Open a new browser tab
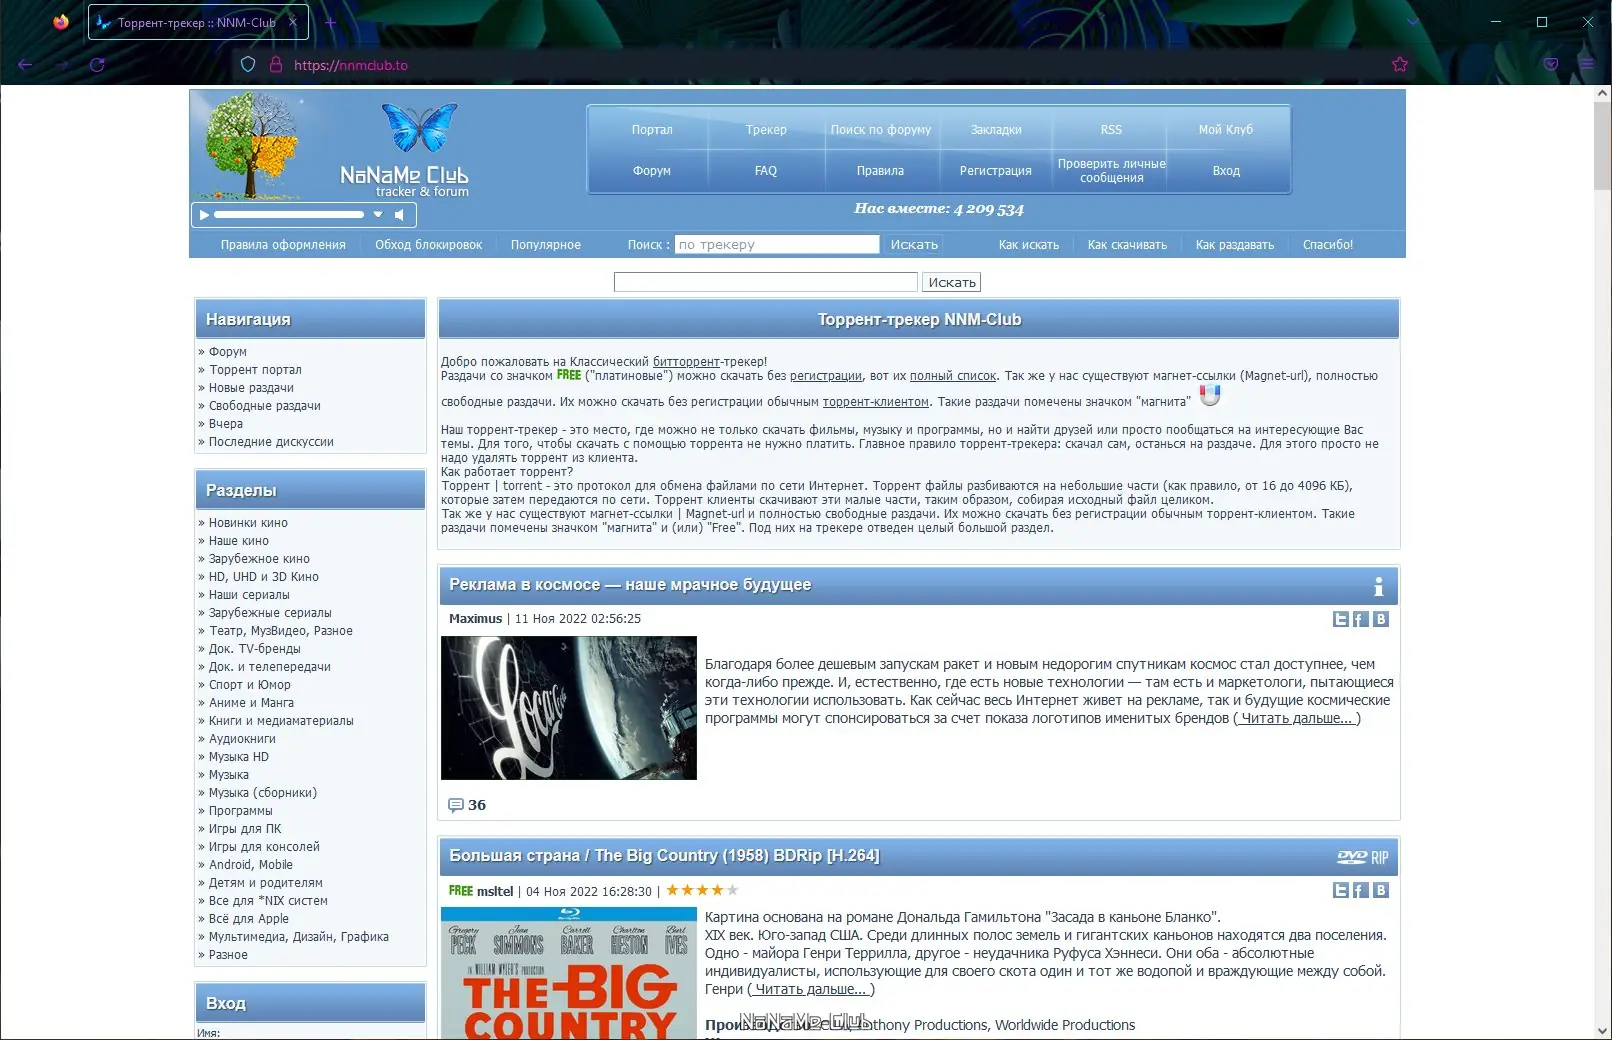The height and width of the screenshot is (1040, 1612). 330,22
